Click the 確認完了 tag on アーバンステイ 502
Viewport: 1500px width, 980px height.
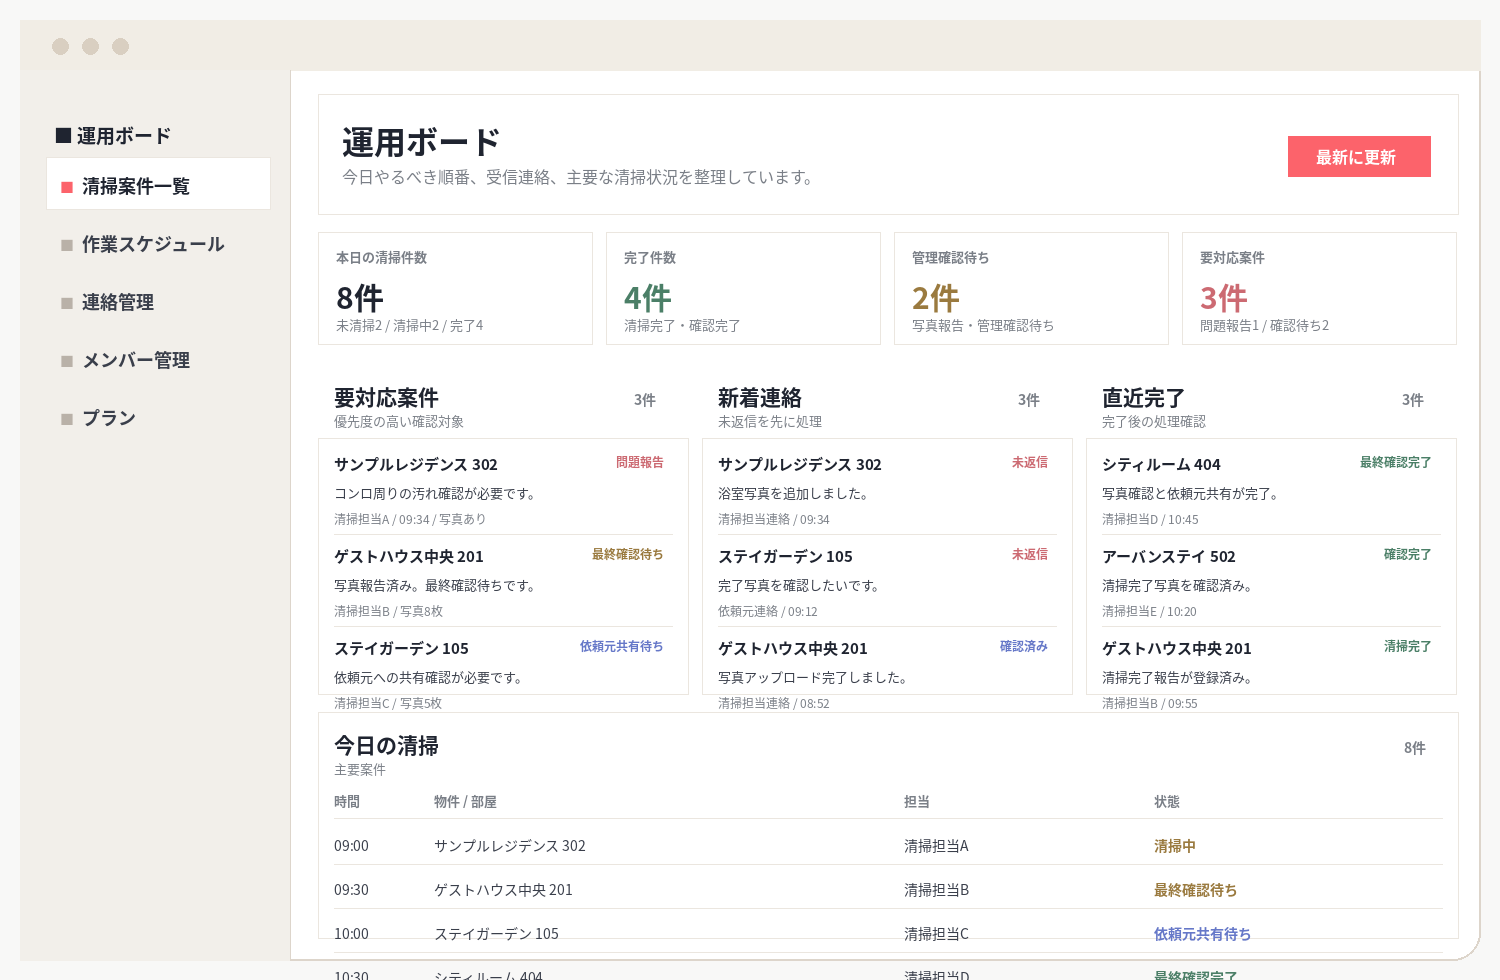(1407, 554)
